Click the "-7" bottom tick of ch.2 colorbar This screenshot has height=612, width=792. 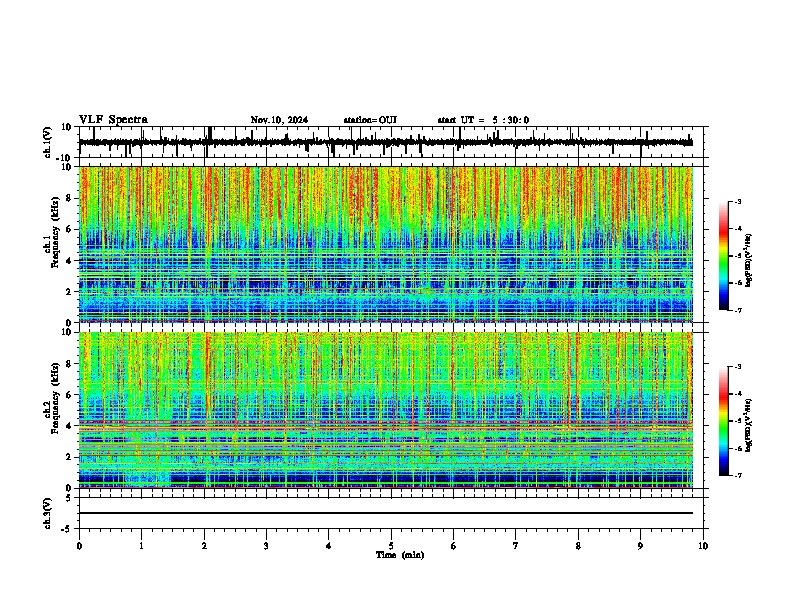pos(738,476)
